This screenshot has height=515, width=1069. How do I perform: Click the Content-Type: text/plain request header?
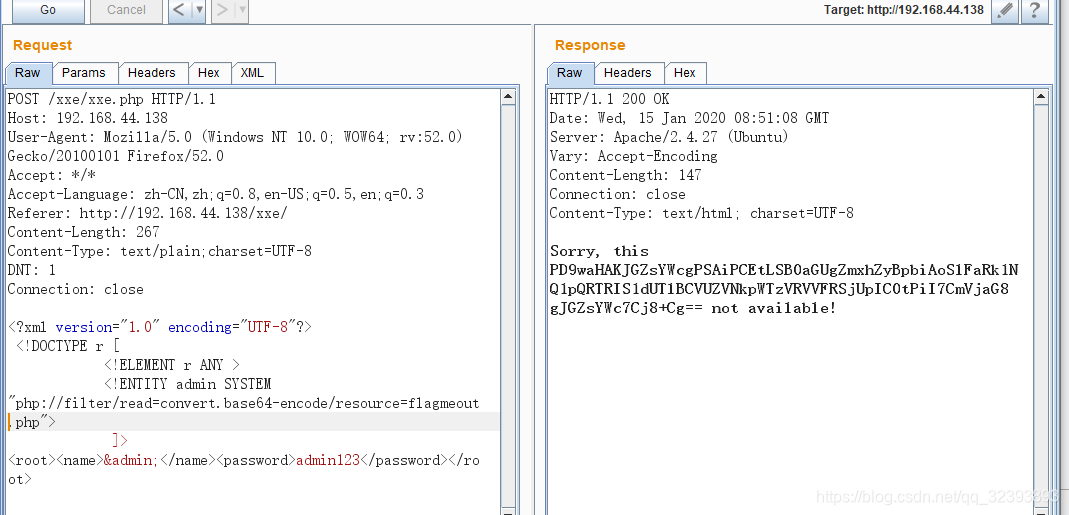pyautogui.click(x=160, y=252)
